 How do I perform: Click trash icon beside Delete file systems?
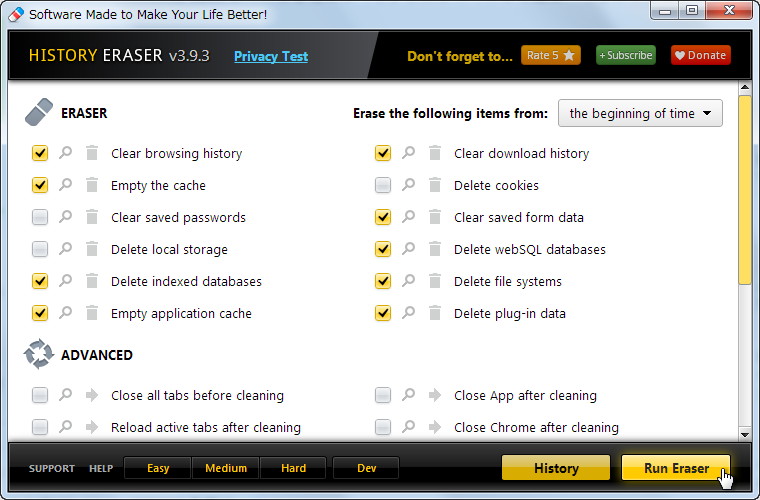coord(435,281)
